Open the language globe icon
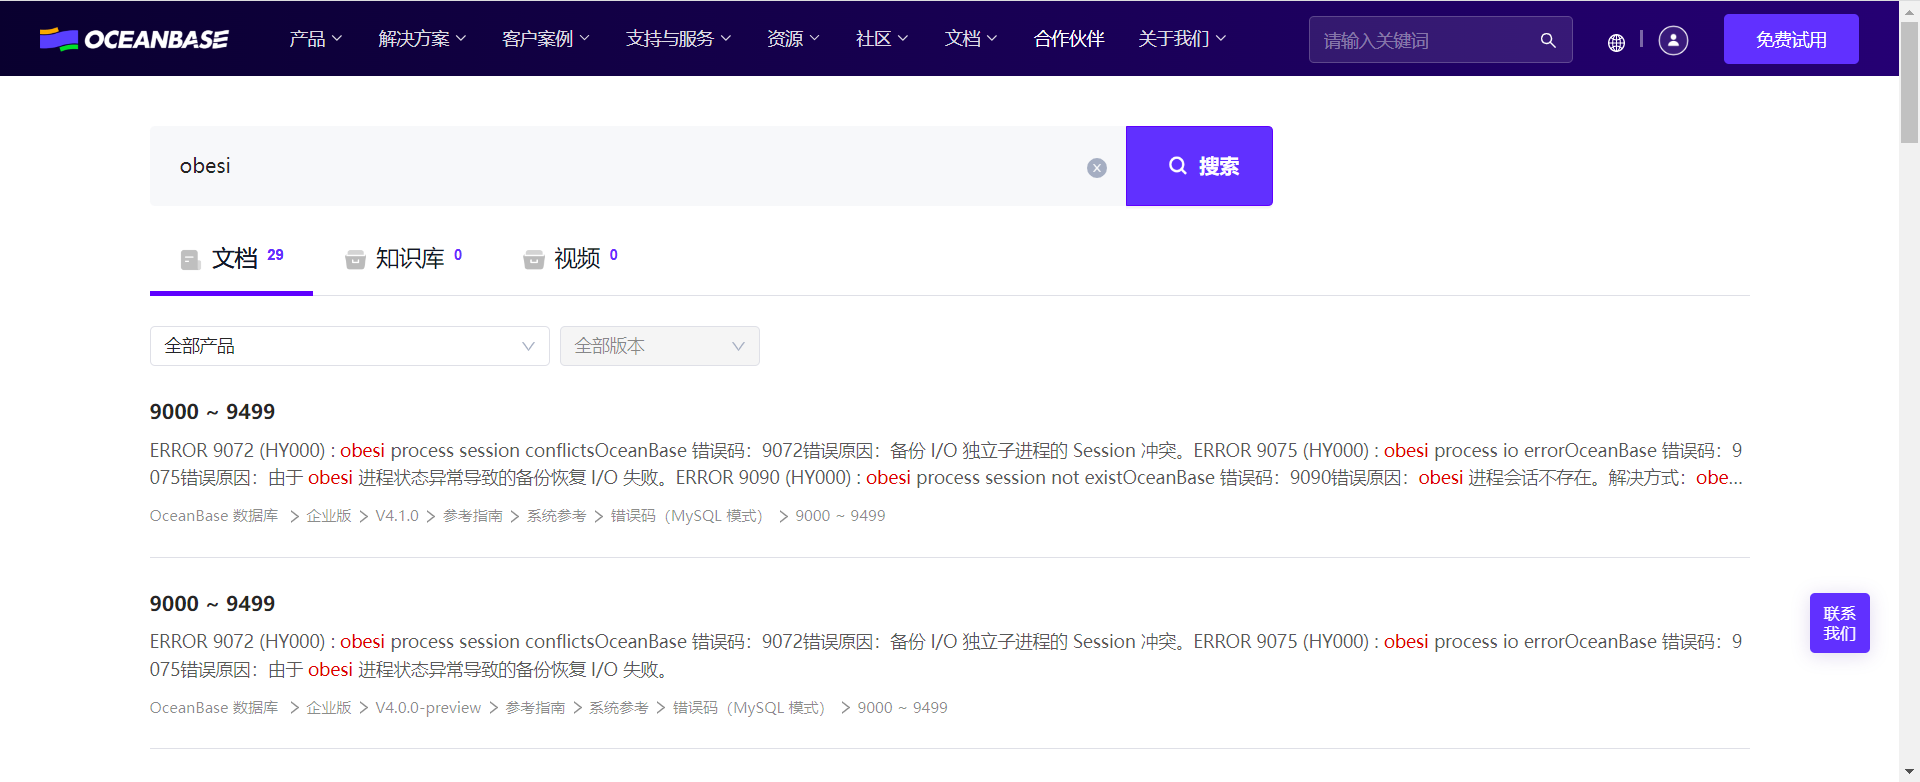This screenshot has width=1920, height=782. tap(1616, 42)
